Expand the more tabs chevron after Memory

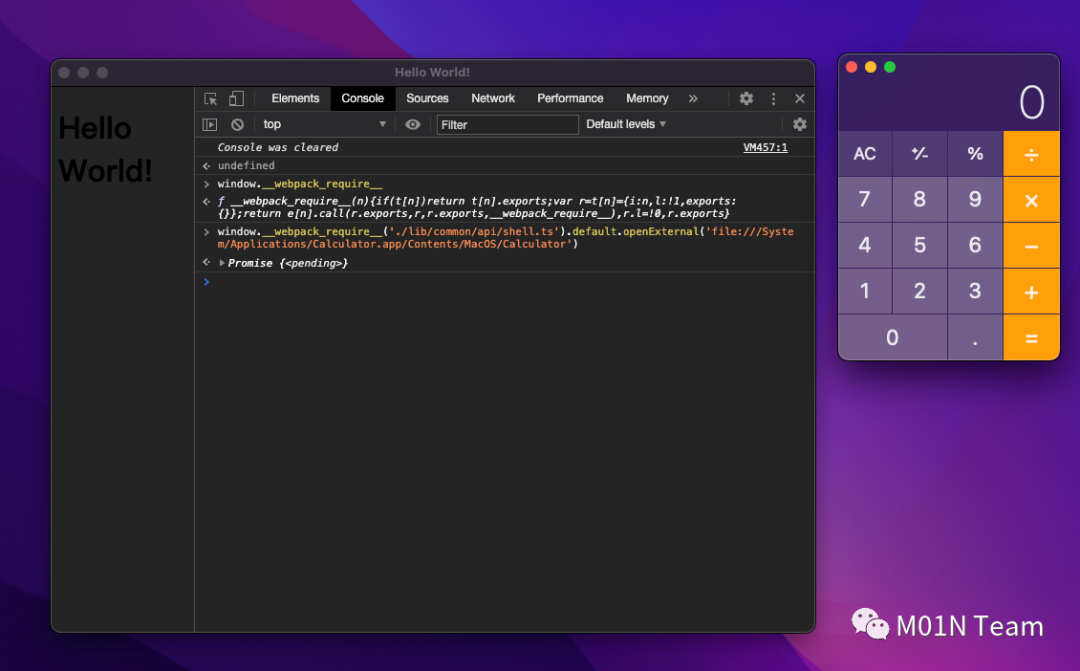click(693, 99)
